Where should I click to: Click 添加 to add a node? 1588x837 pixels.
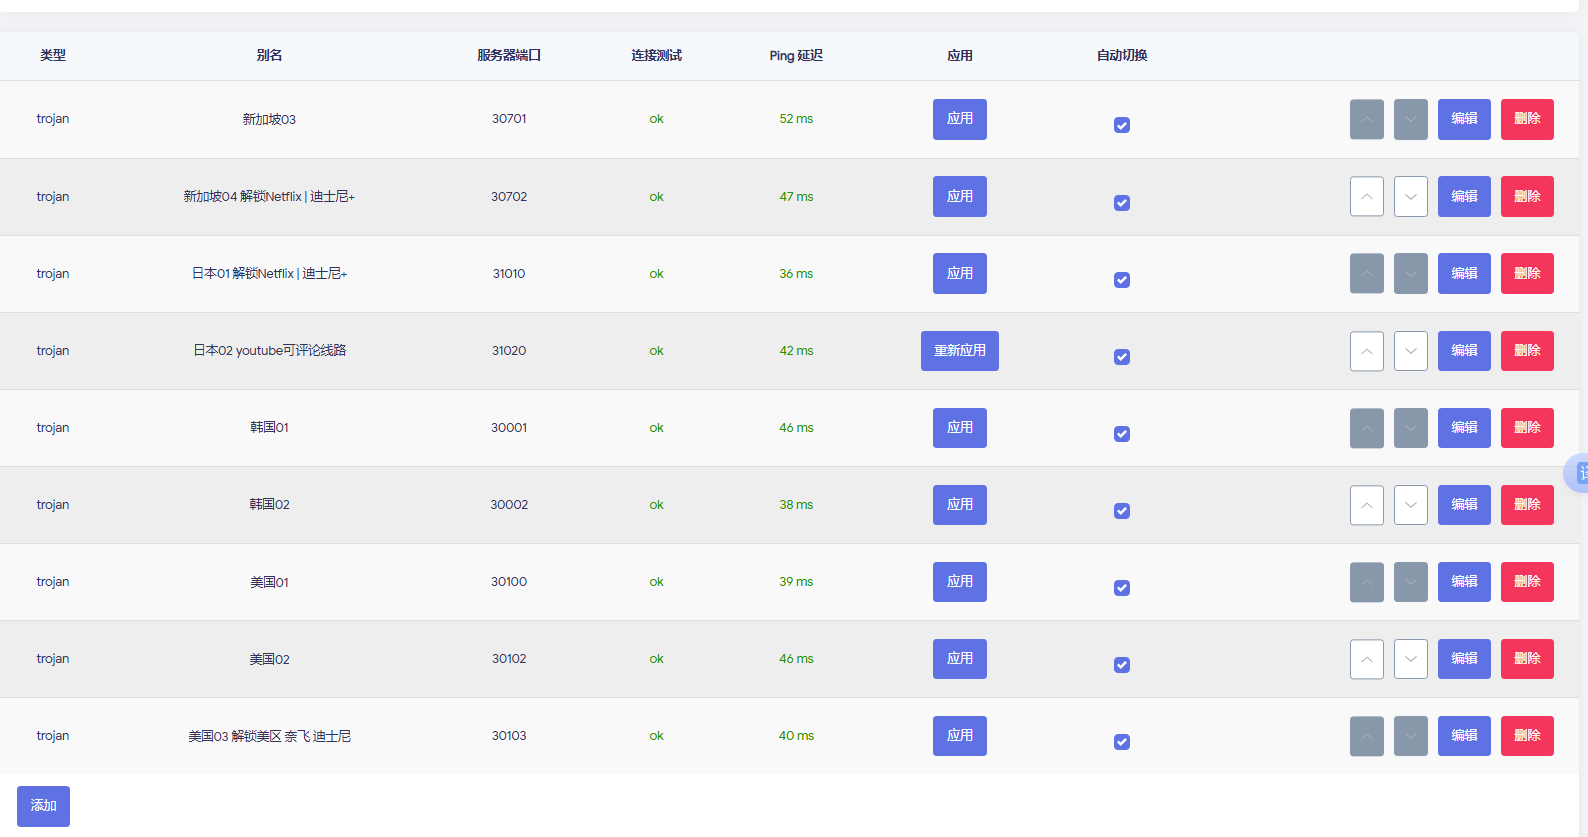43,806
